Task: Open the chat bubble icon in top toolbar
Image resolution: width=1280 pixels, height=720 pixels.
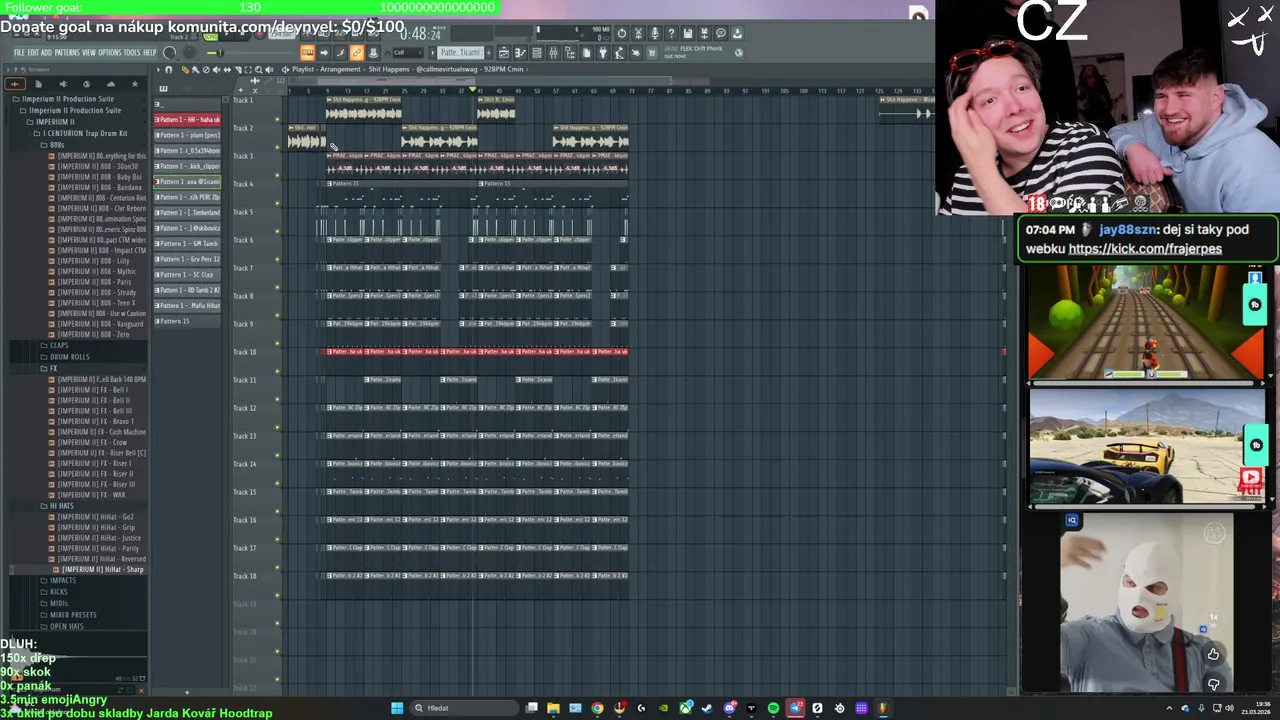Action: pos(721,33)
